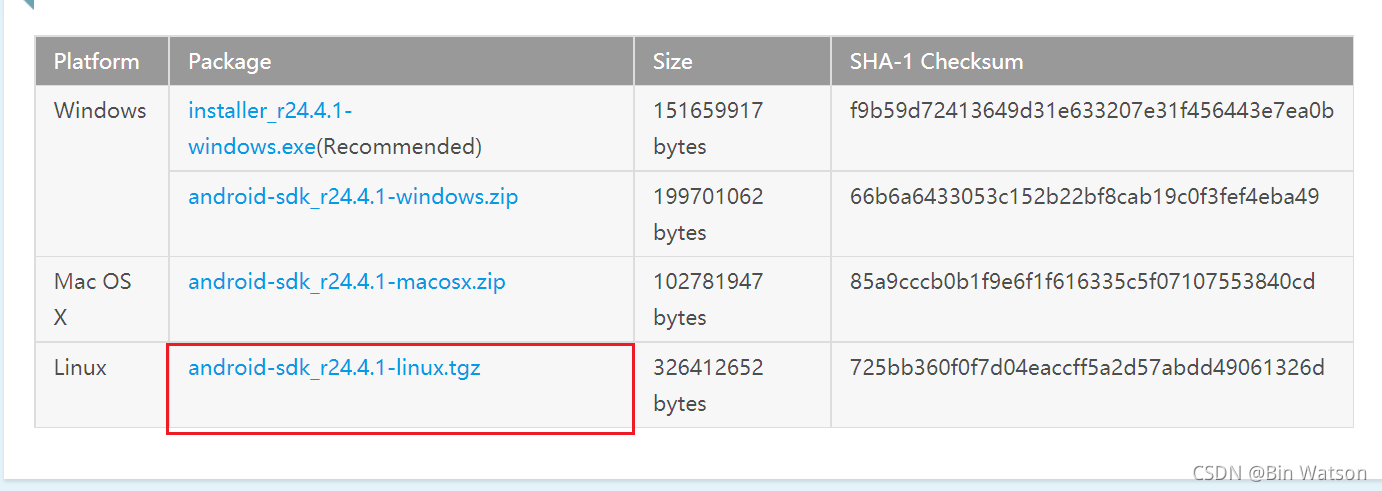
Task: Download android-sdk_r24.4.1-windows.zip
Action: coord(353,196)
